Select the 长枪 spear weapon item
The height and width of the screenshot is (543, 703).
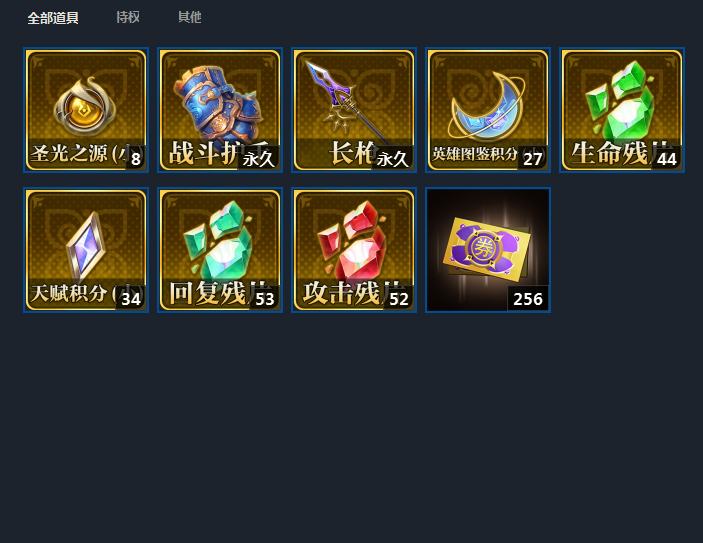(x=354, y=110)
